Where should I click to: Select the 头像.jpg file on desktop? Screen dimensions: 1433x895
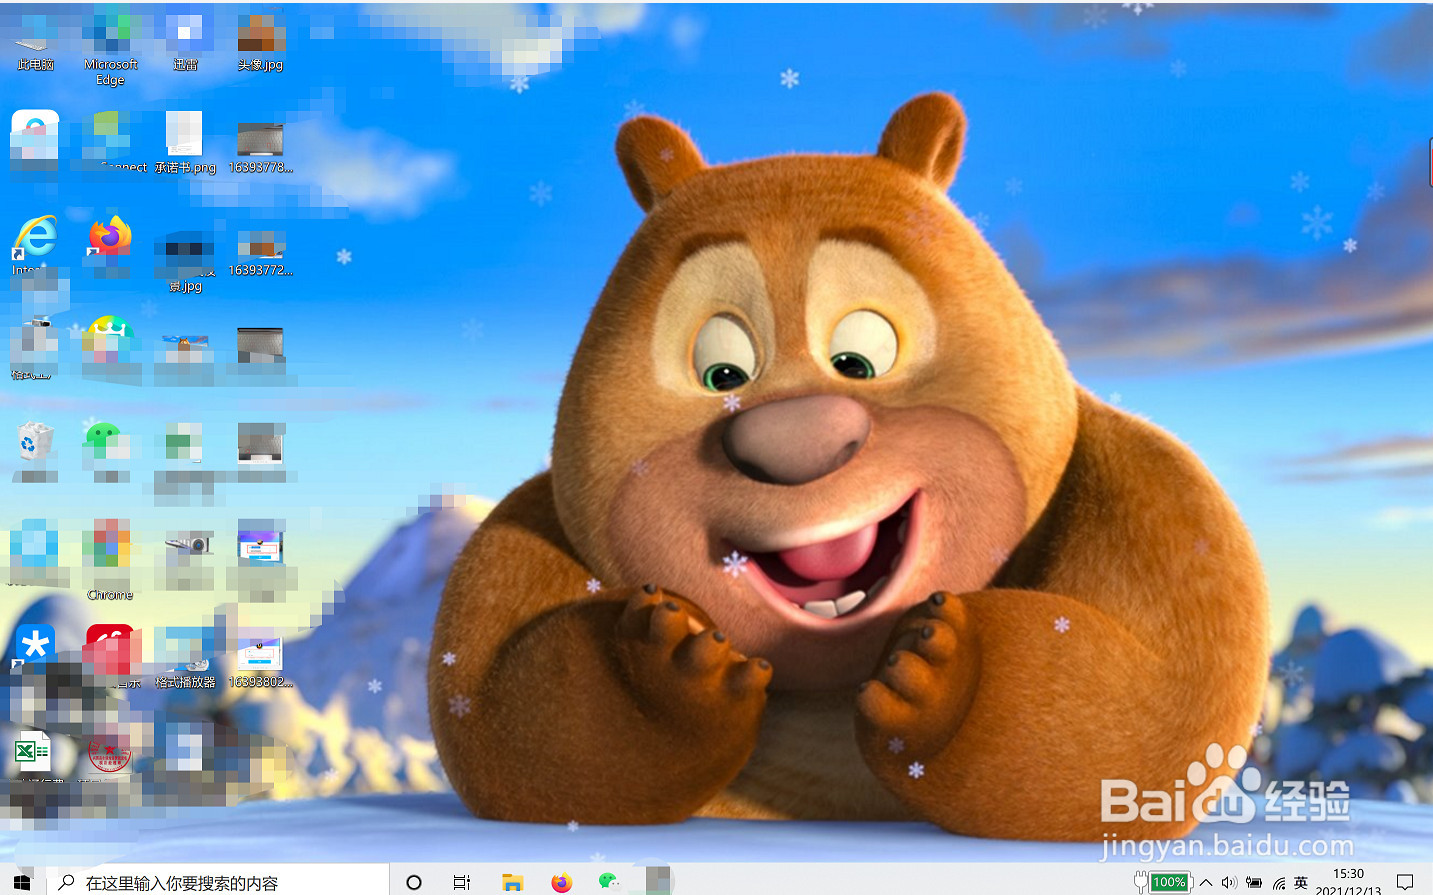[261, 42]
